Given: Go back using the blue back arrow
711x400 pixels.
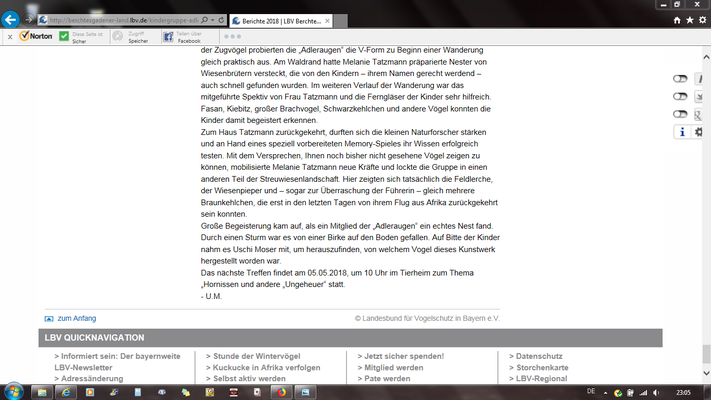Looking at the screenshot, I should click(x=10, y=20).
